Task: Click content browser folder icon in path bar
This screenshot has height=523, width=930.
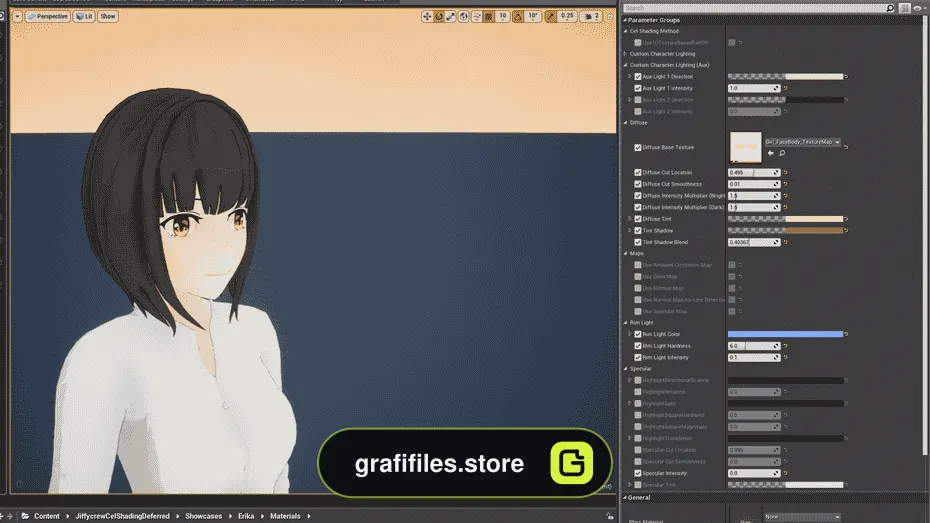Action: (26, 516)
